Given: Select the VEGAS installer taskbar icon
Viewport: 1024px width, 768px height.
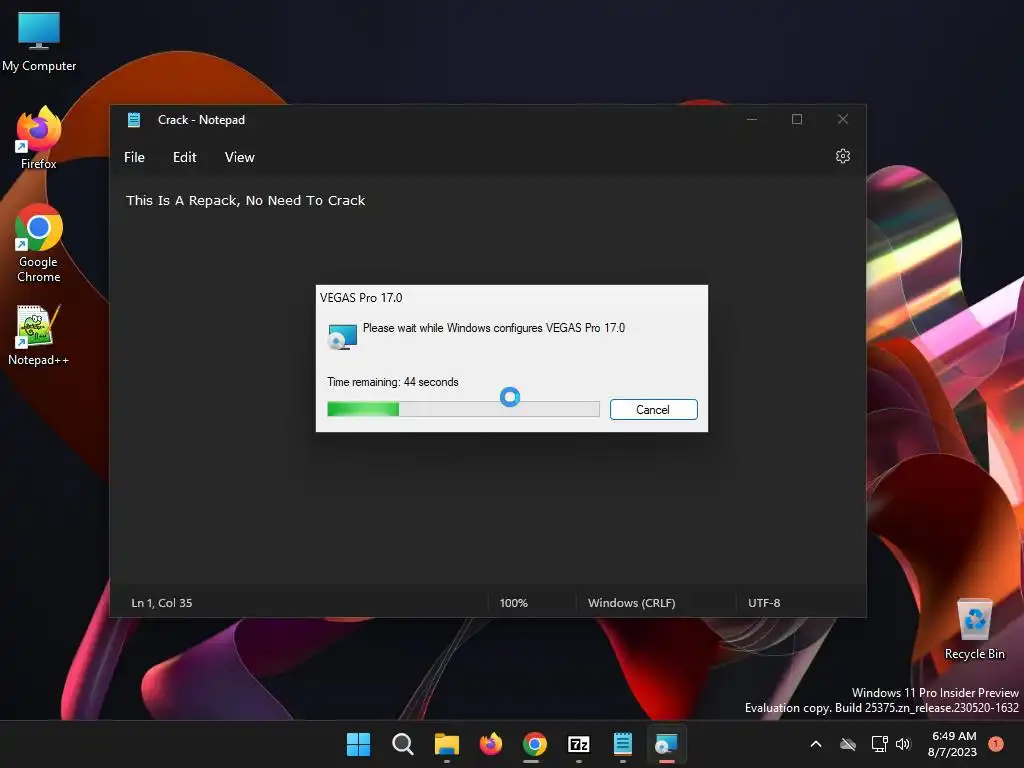Looking at the screenshot, I should pyautogui.click(x=666, y=744).
